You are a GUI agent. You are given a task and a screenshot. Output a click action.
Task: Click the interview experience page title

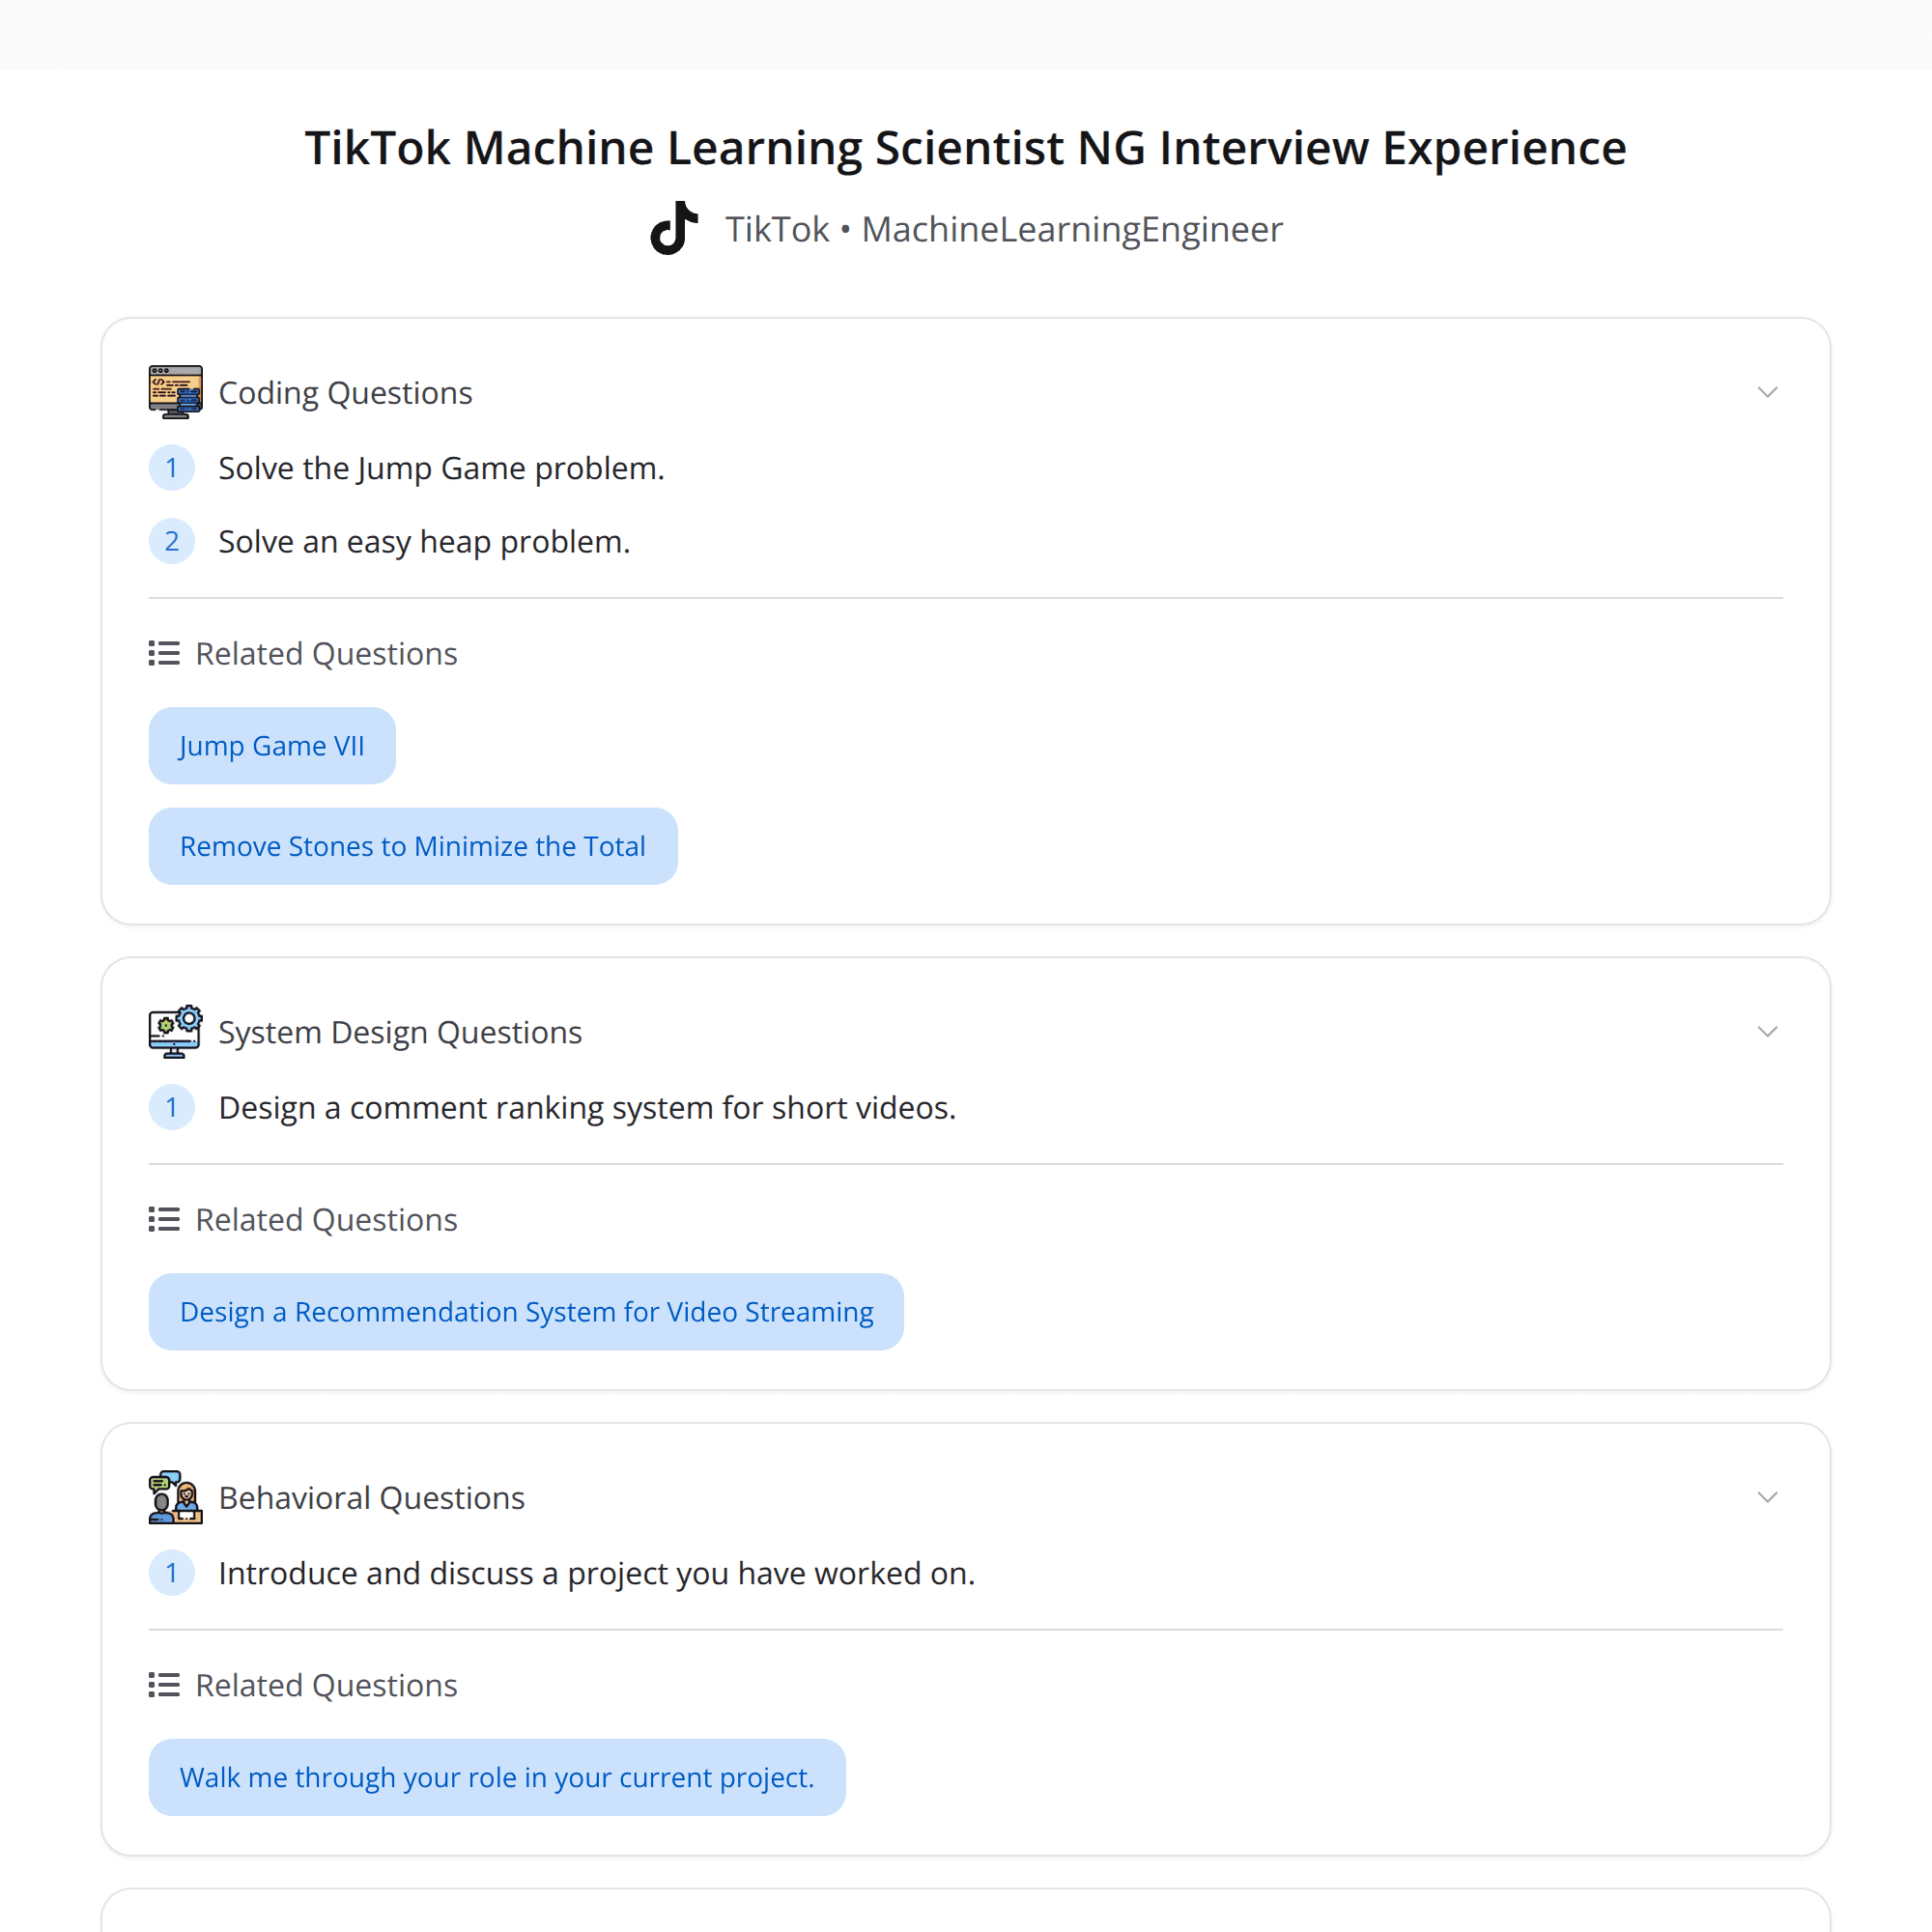click(964, 147)
